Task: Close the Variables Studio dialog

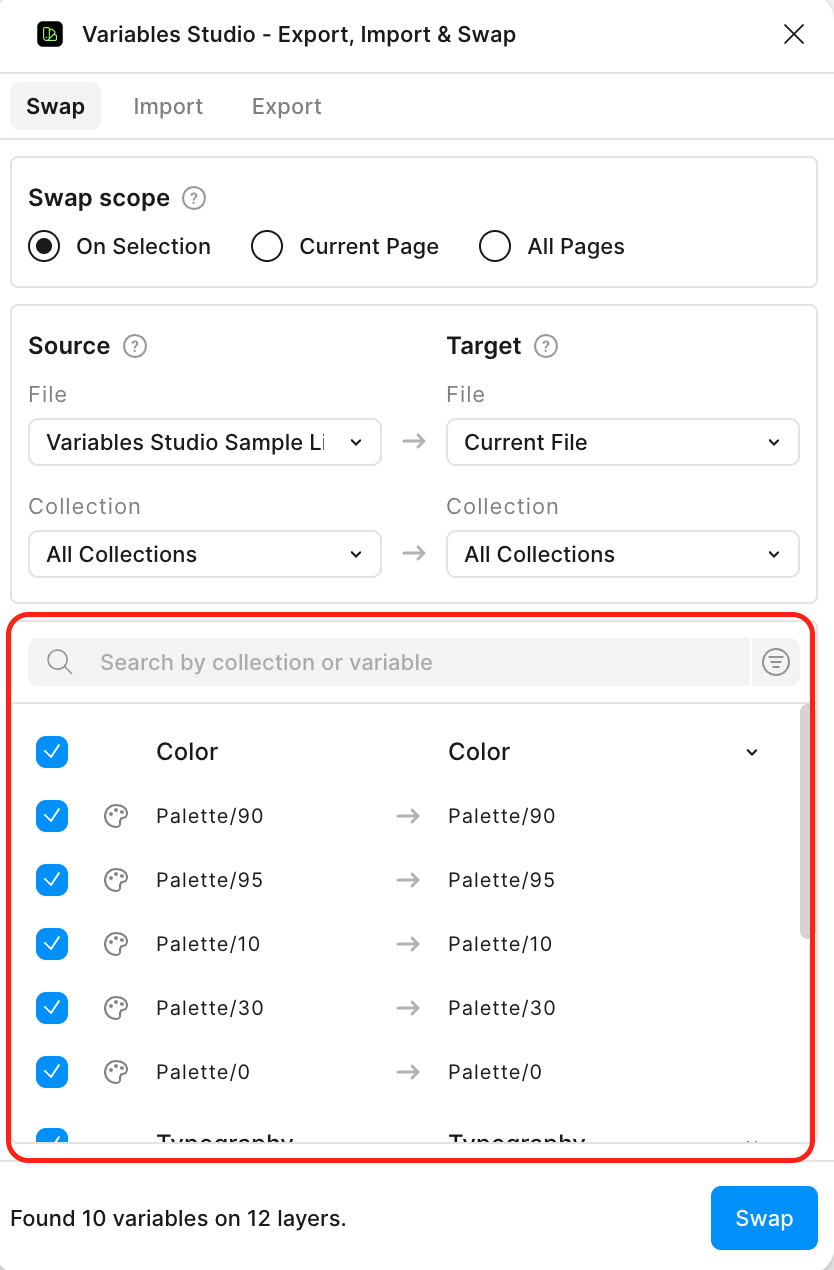Action: pyautogui.click(x=794, y=34)
